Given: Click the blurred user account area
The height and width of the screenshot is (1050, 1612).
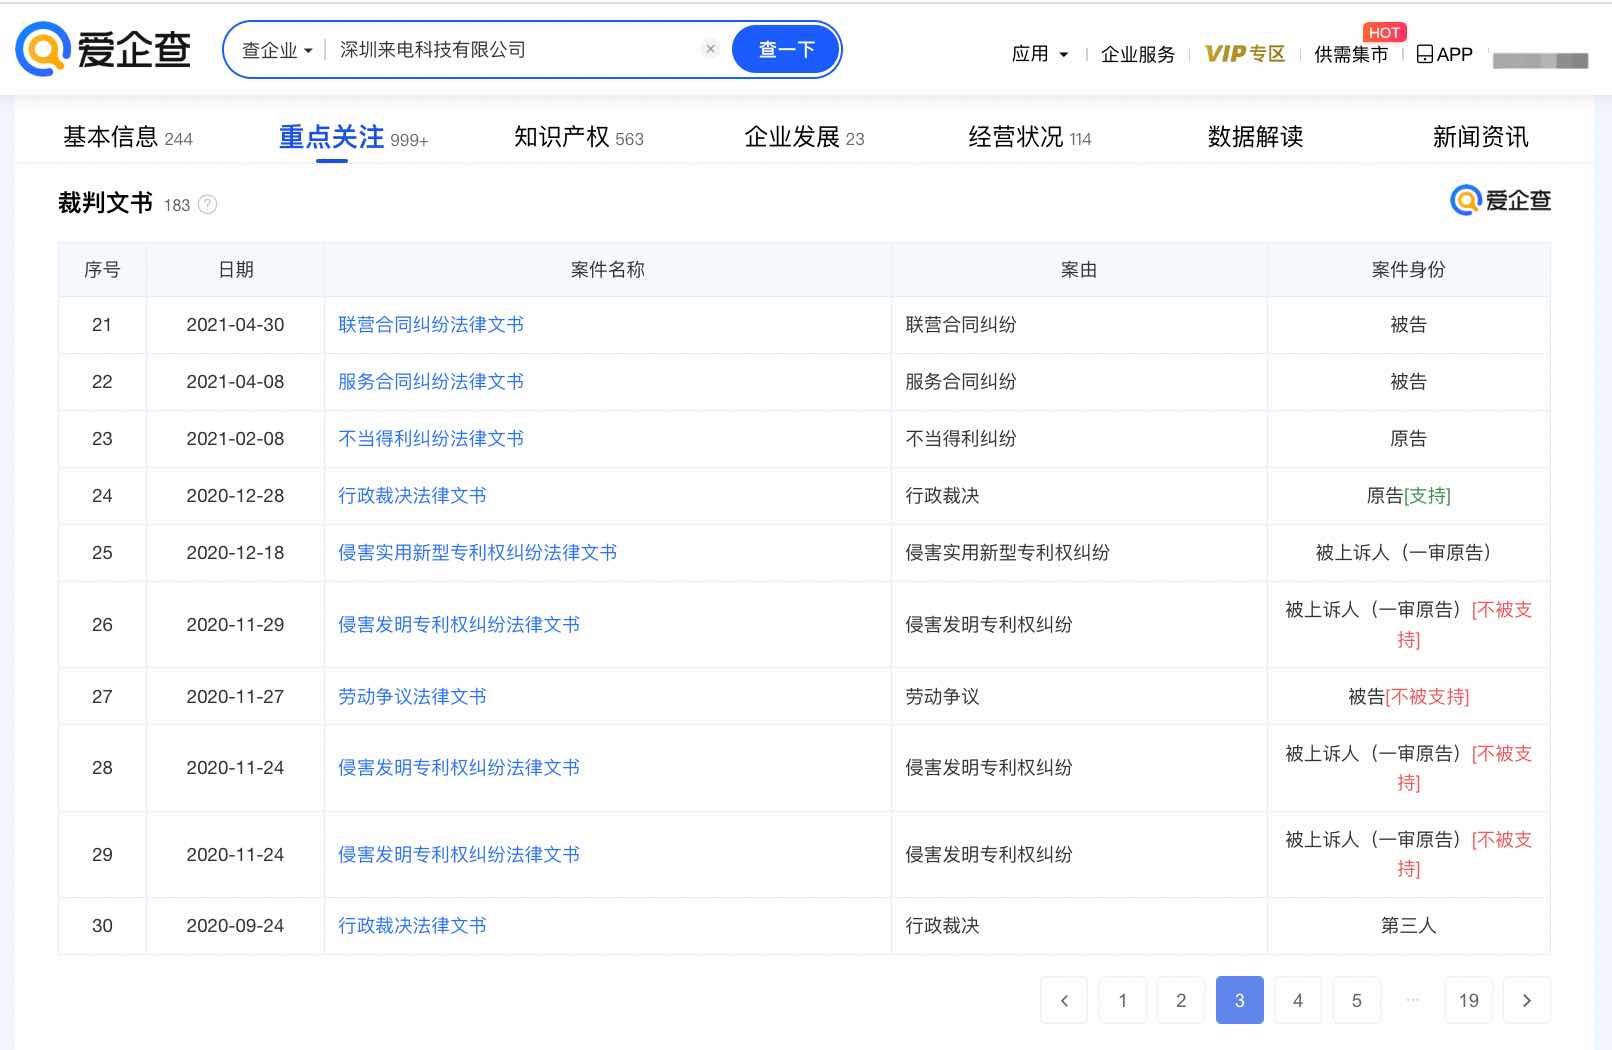Looking at the screenshot, I should [1540, 60].
